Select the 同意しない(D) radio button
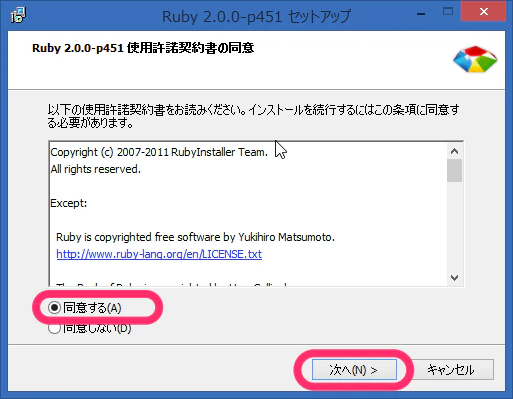Viewport: 513px width, 399px height. (54, 328)
